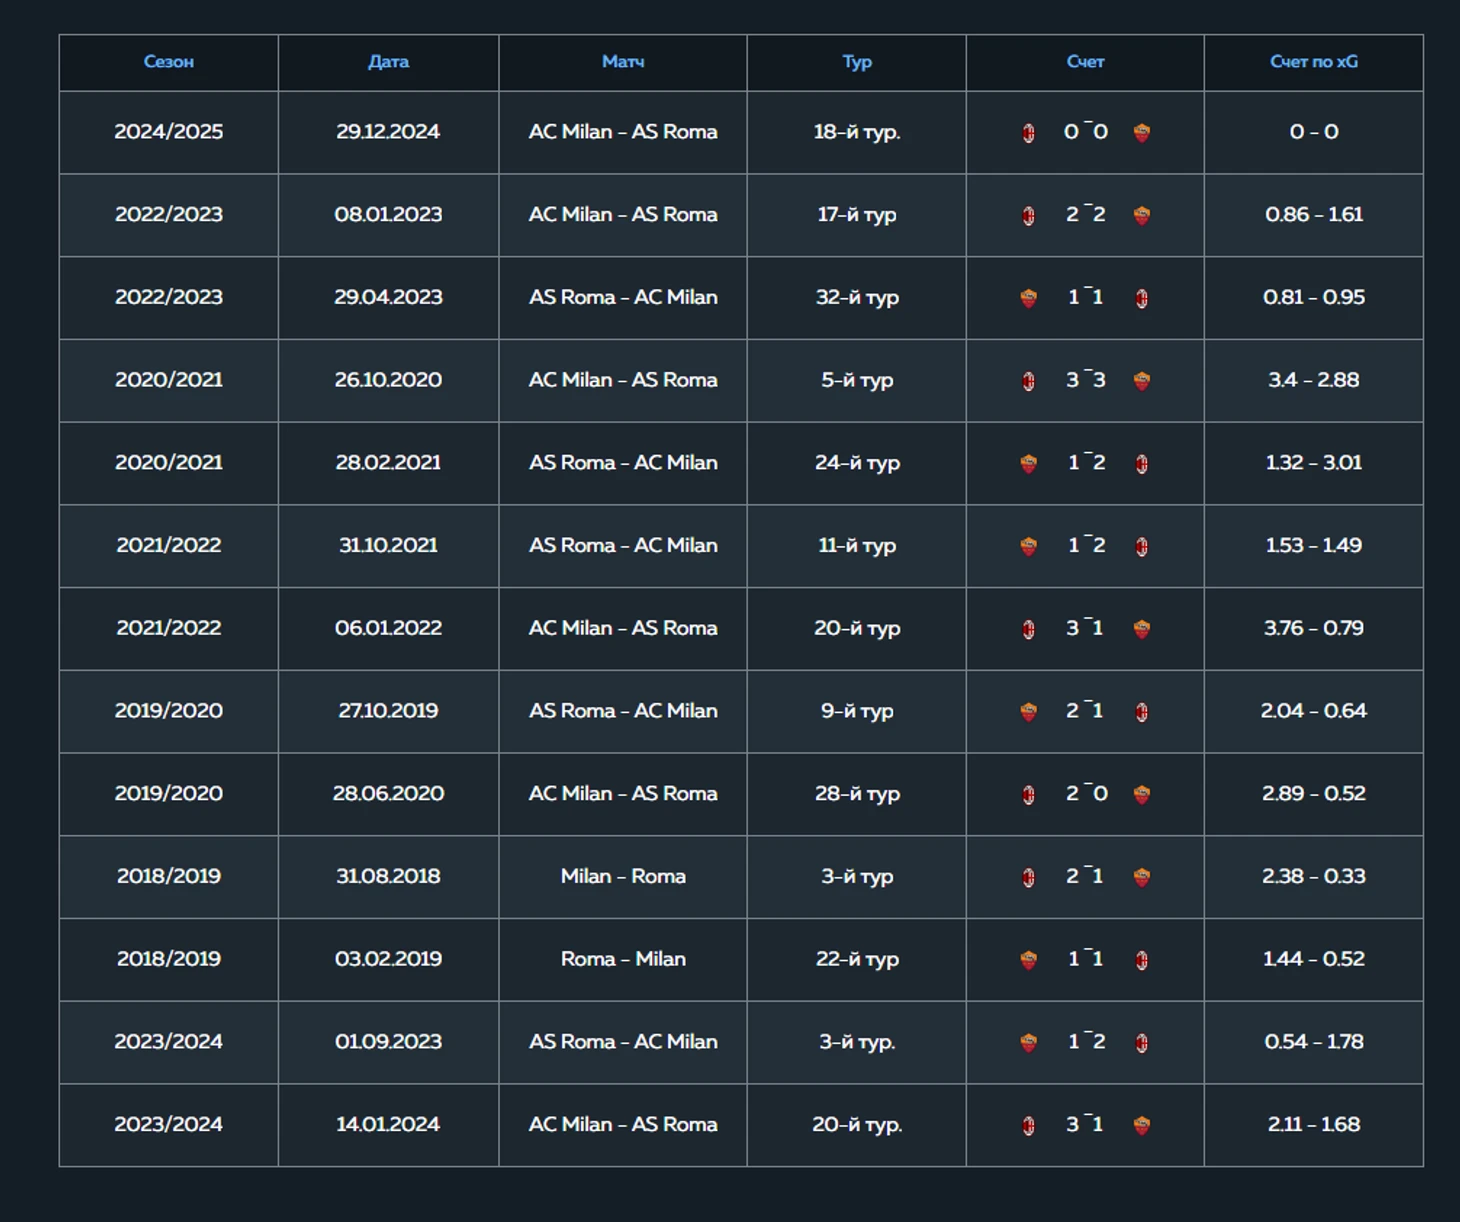
Task: Select the date 31.10.2021
Action: coord(388,545)
